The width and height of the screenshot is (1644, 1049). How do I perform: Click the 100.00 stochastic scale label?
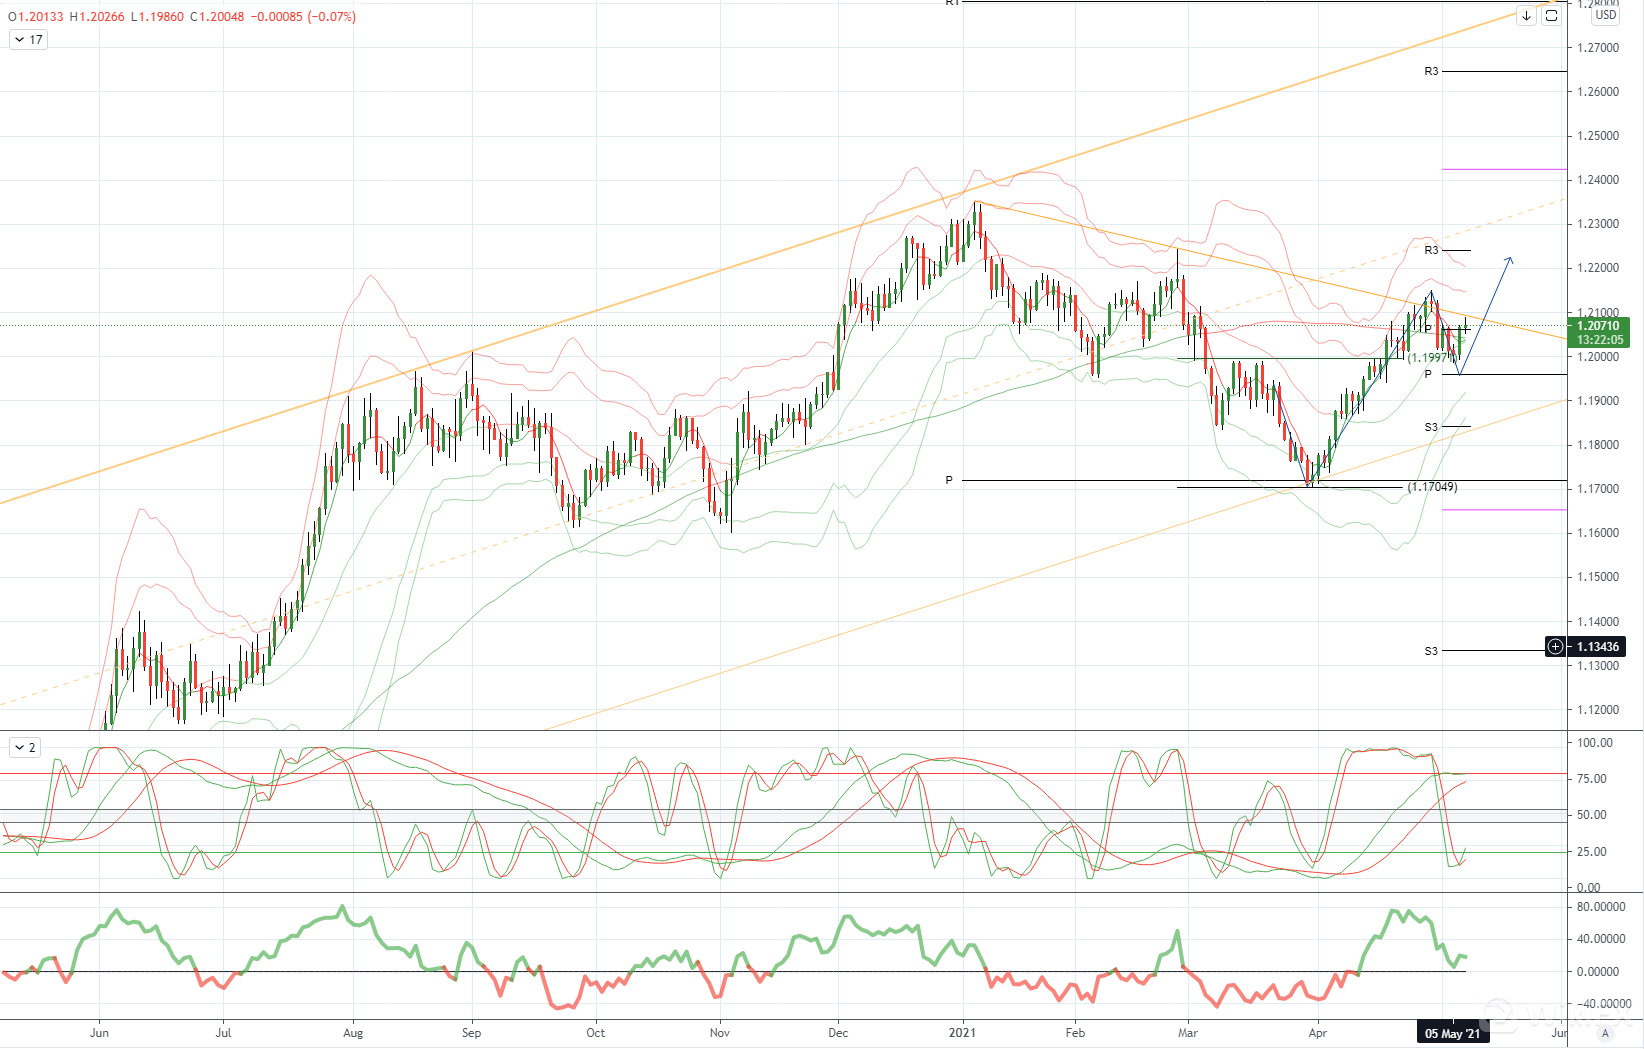[1595, 743]
